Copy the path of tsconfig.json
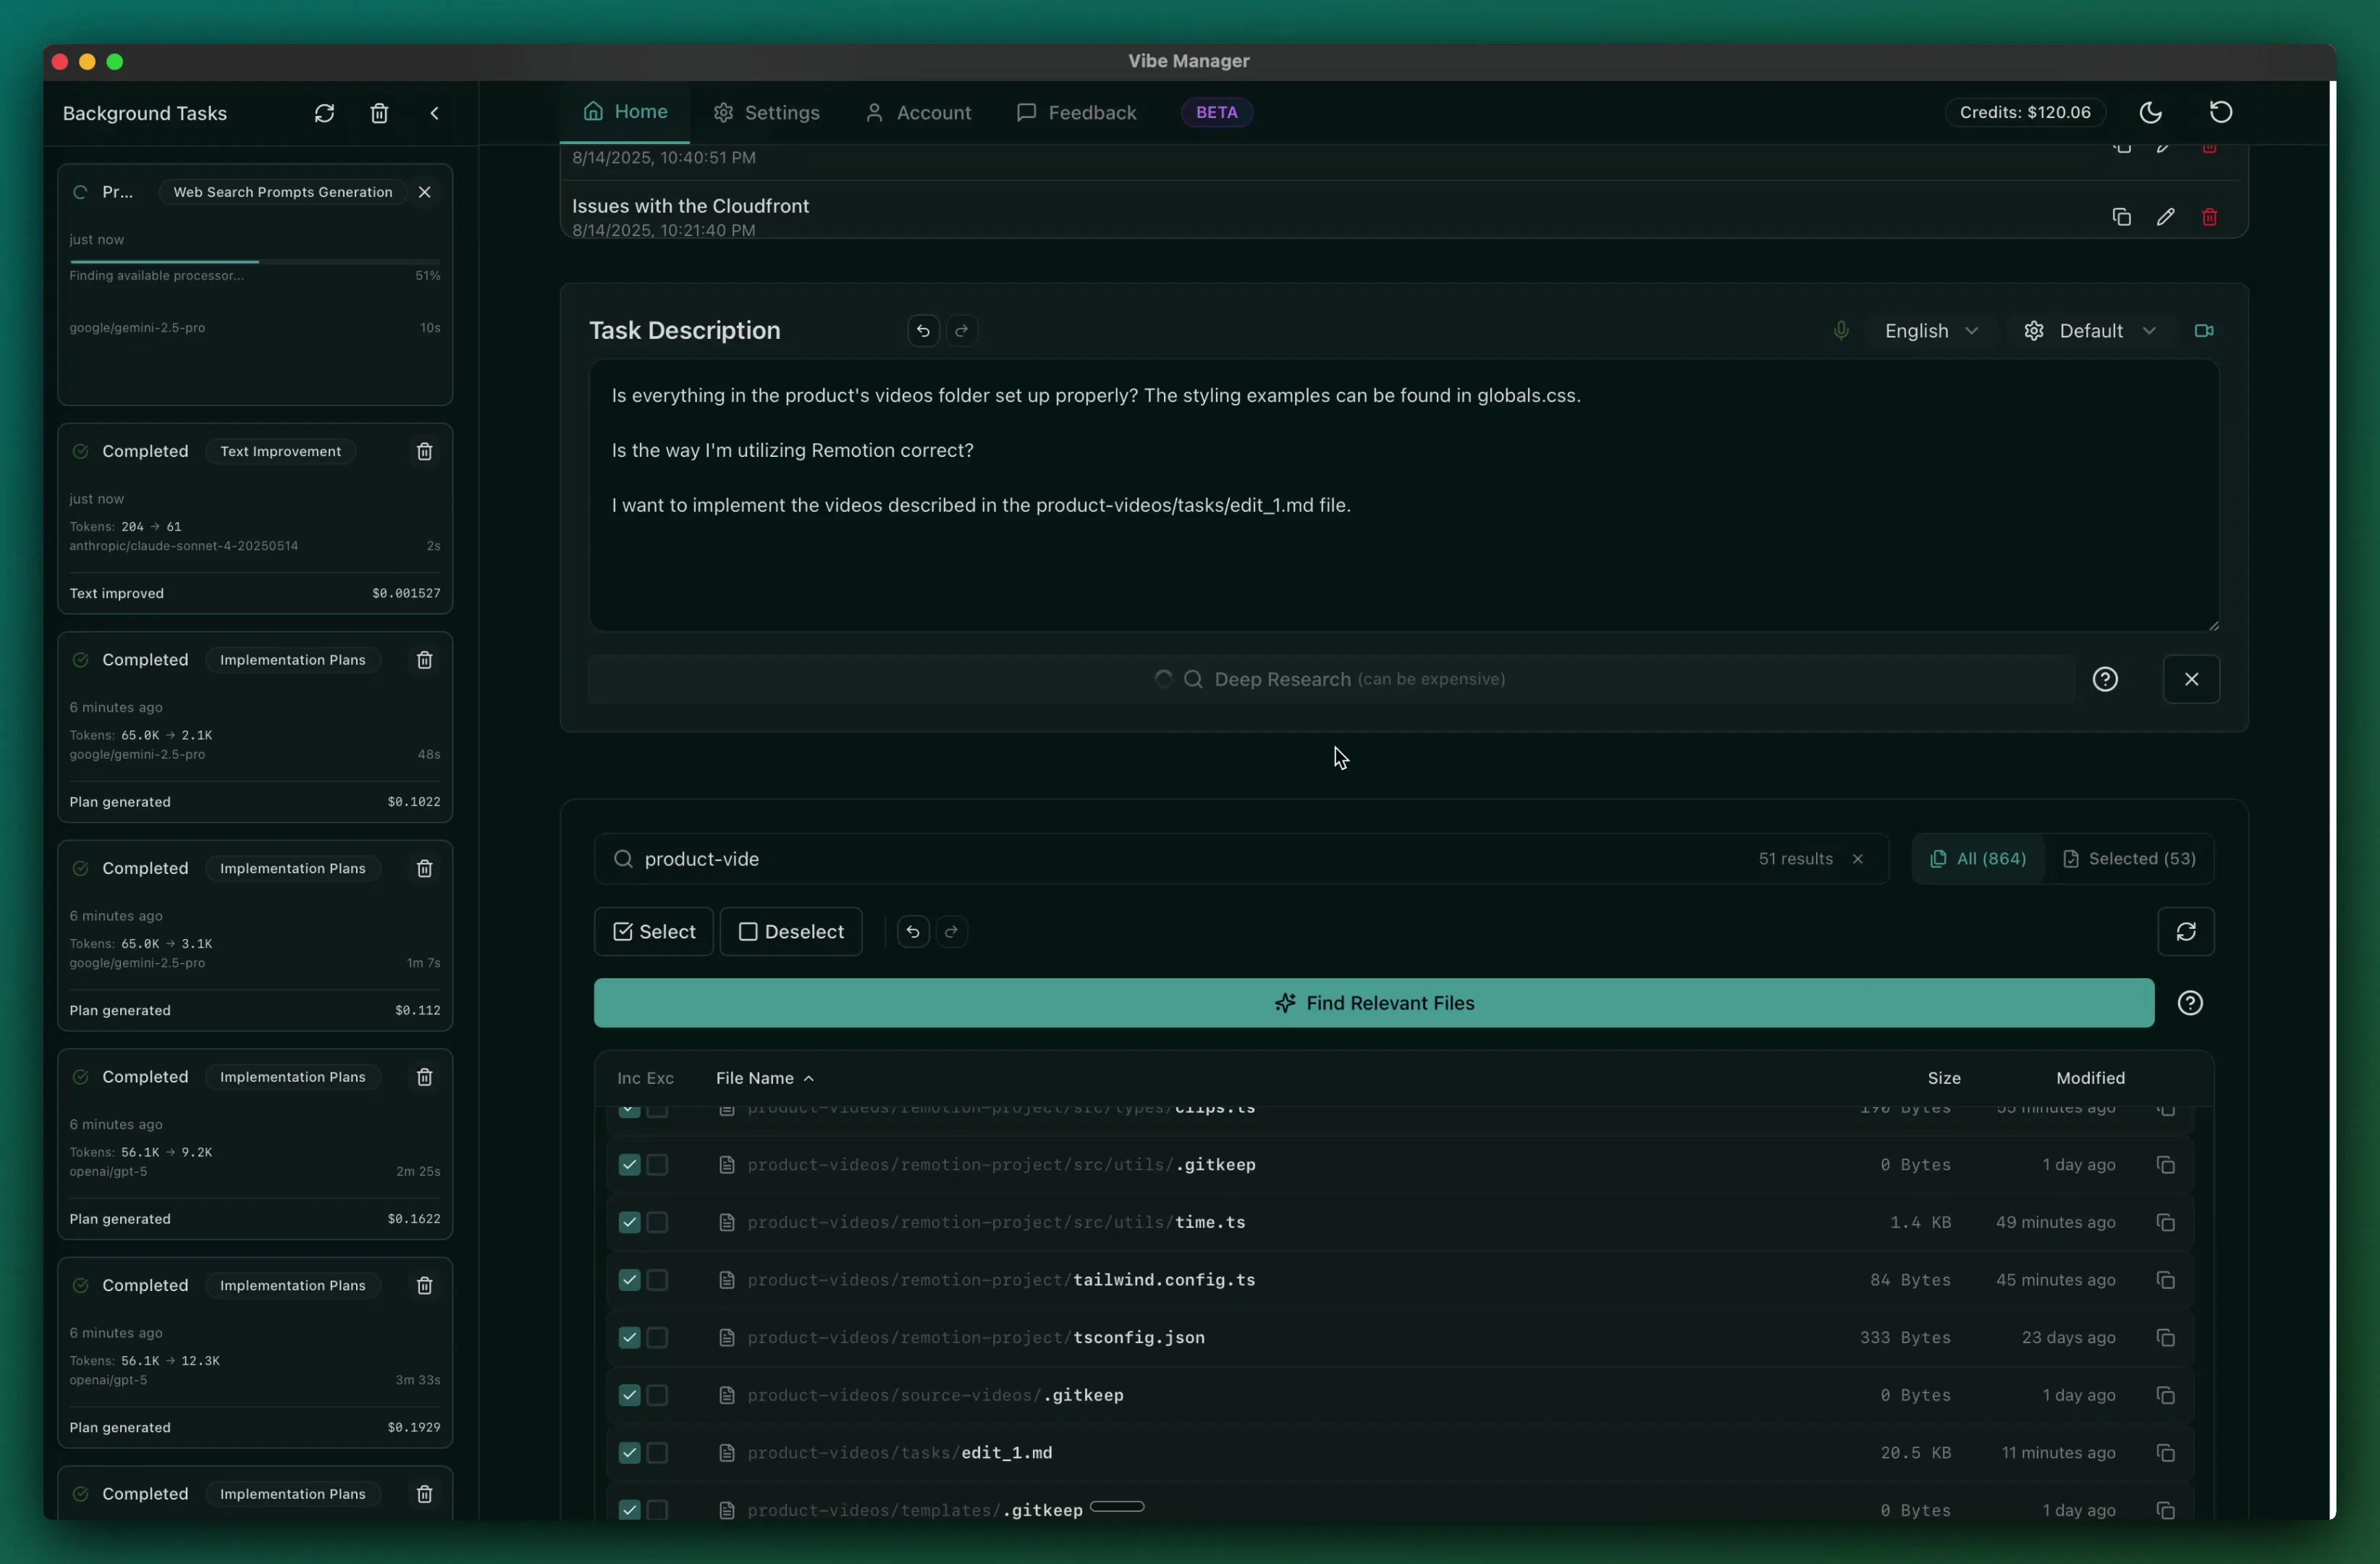2380x1564 pixels. [2165, 1338]
